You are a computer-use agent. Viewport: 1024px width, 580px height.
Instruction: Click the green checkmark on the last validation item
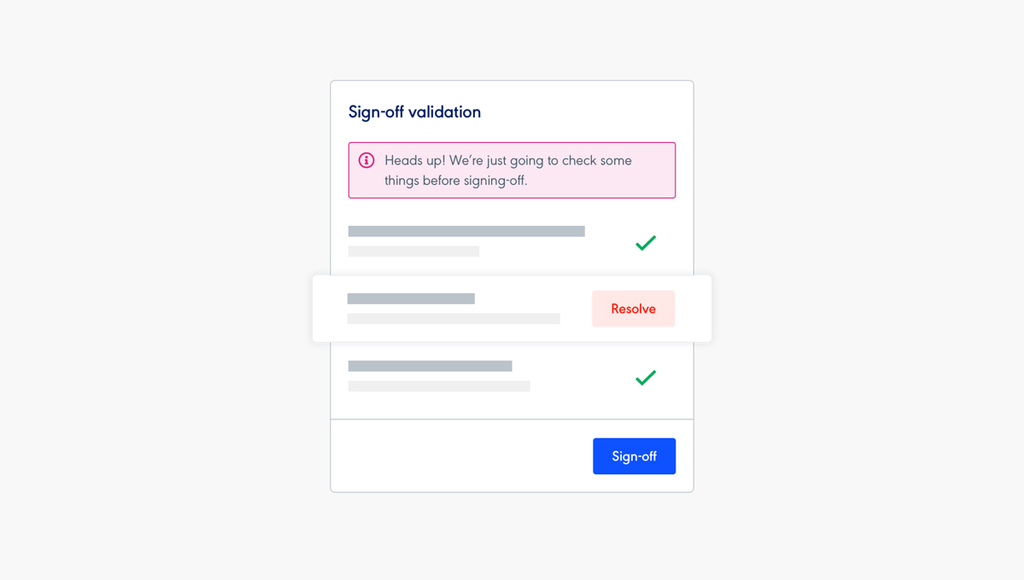[645, 378]
